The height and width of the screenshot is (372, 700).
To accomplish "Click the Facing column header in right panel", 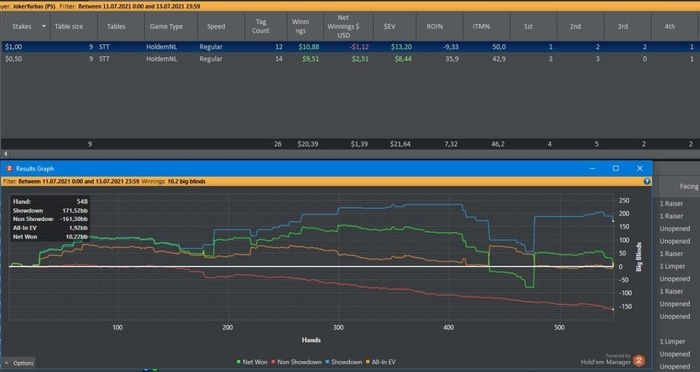I will tap(688, 187).
